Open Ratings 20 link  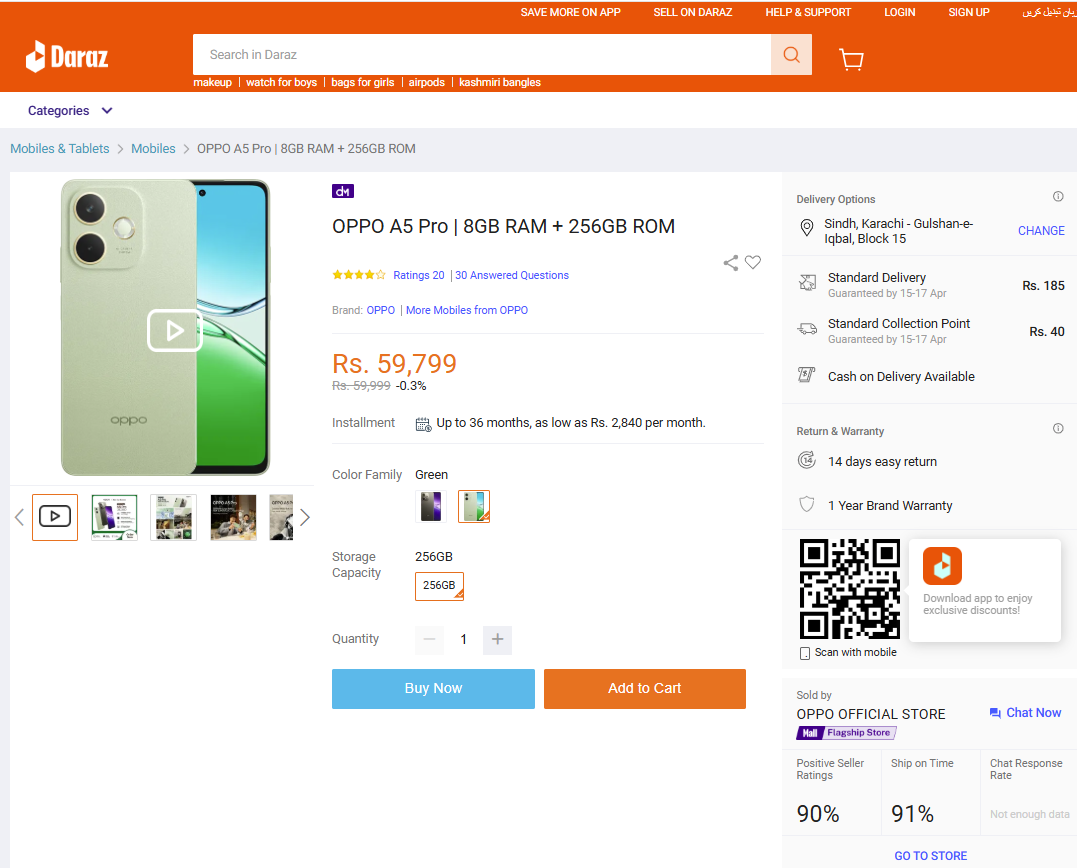point(418,275)
